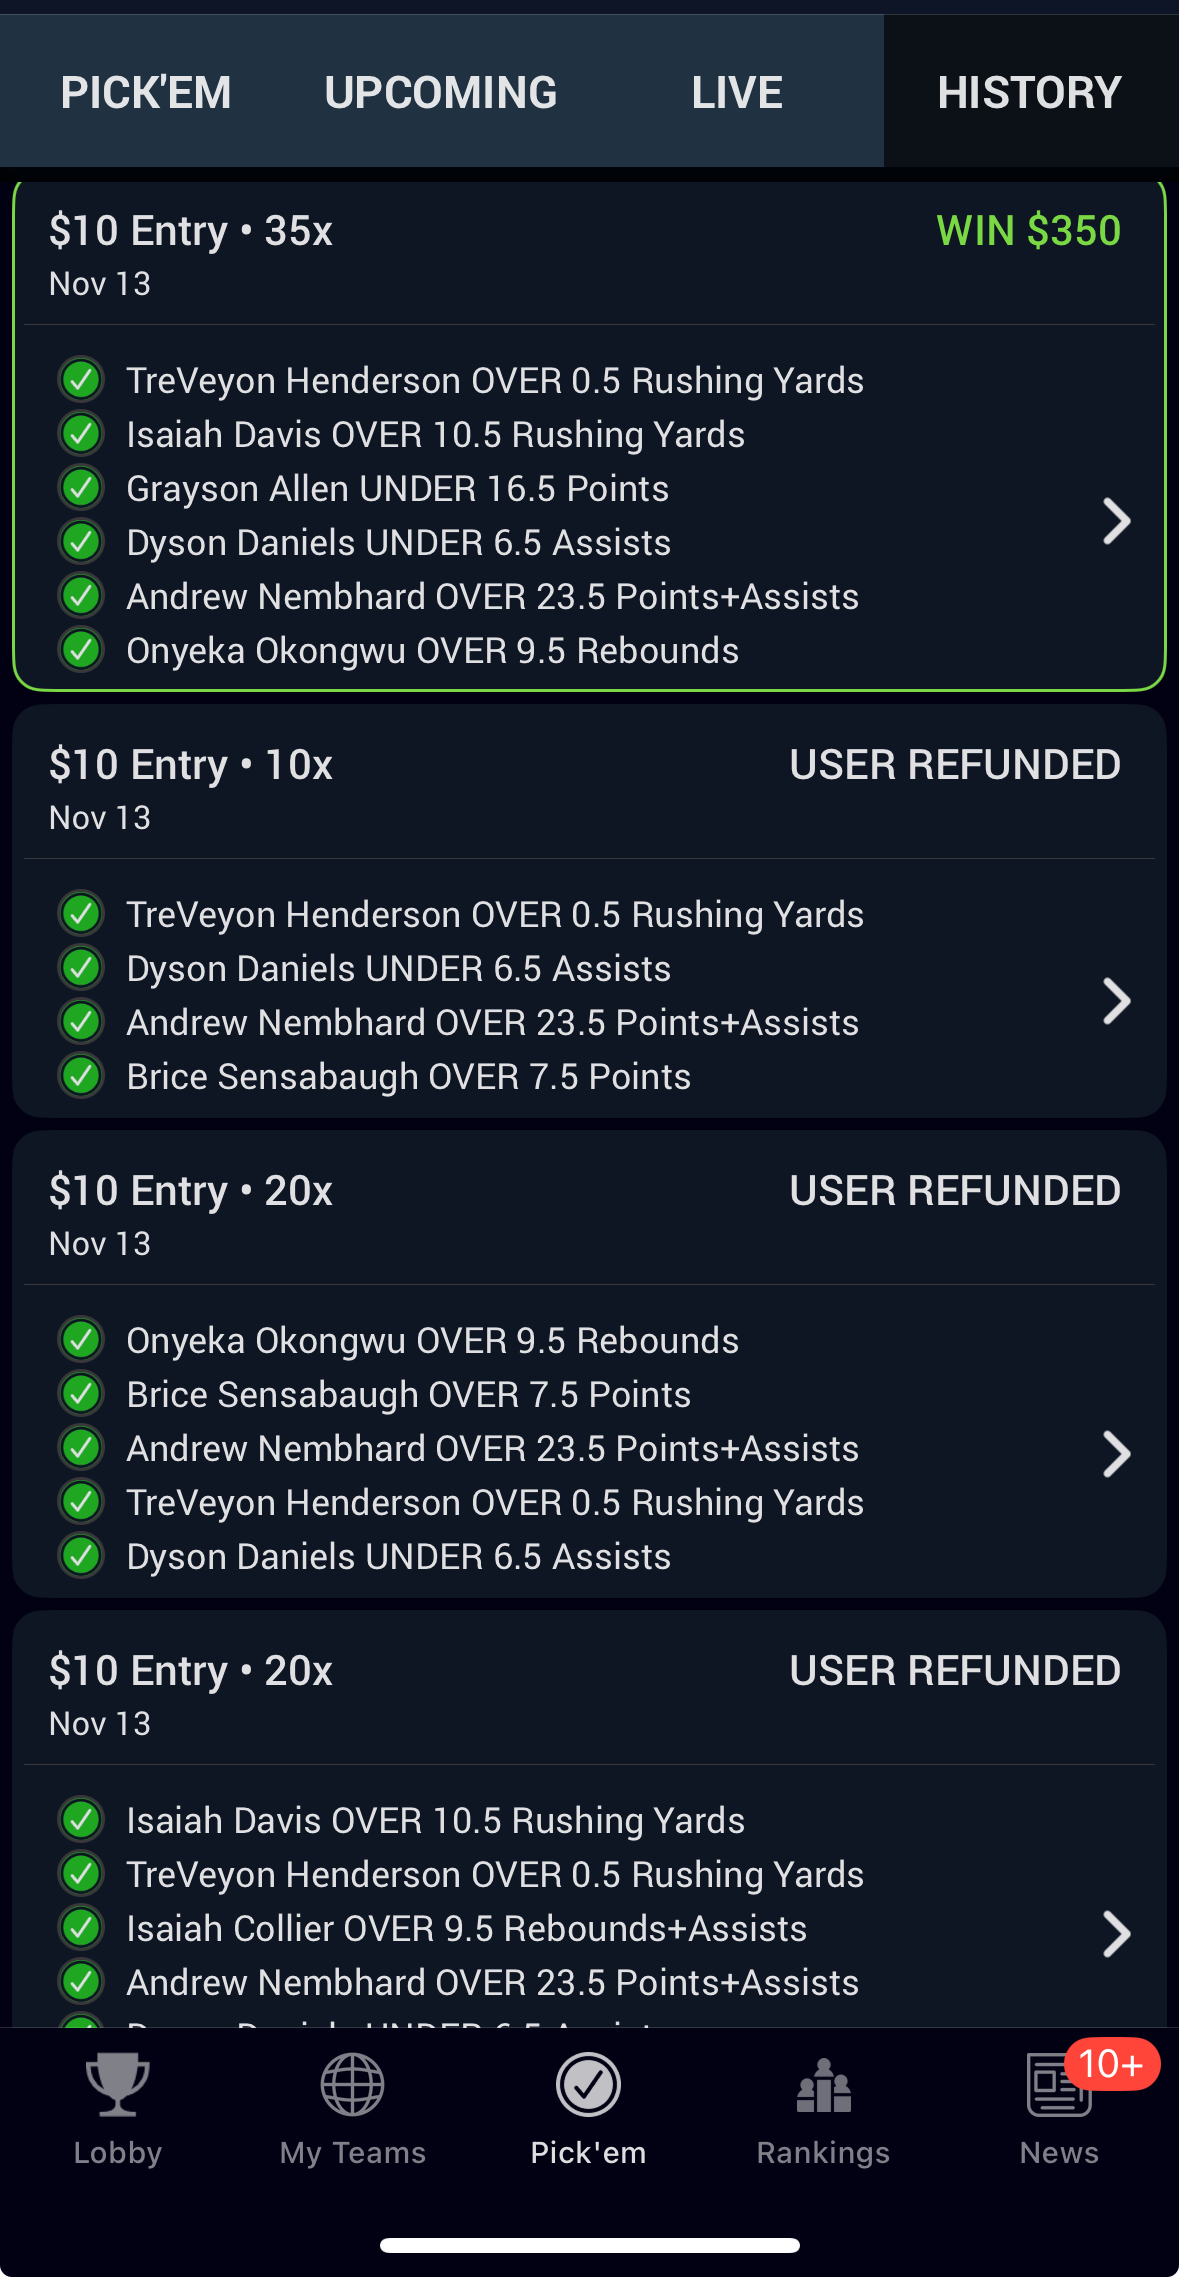1179x2277 pixels.
Task: Tap USER REFUNDED on the 10x entry
Action: [954, 765]
